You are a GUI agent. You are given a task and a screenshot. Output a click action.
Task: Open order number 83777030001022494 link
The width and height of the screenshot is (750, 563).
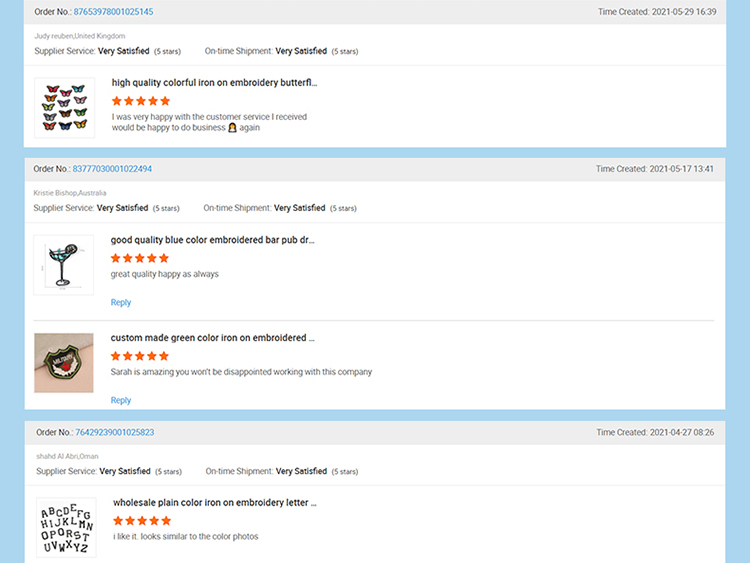[112, 169]
